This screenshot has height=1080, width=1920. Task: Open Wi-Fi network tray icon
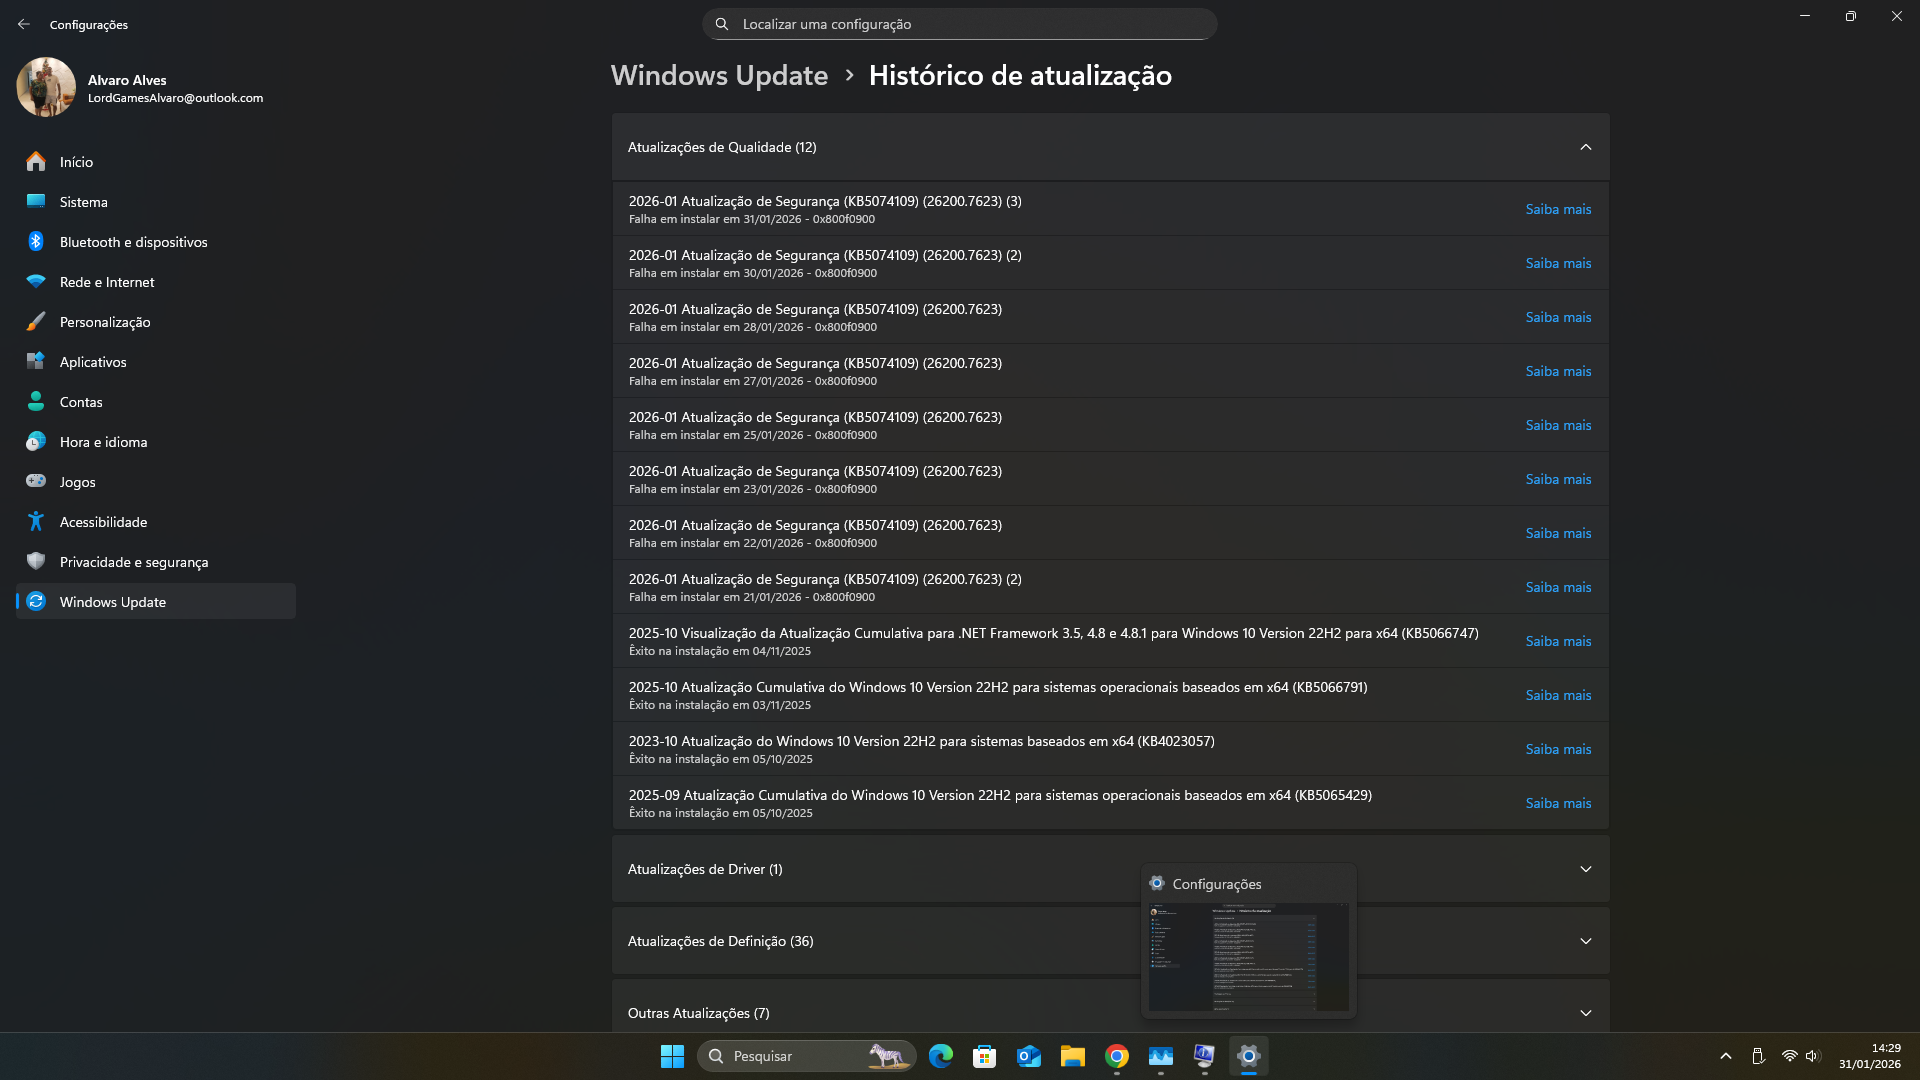coord(1789,1056)
